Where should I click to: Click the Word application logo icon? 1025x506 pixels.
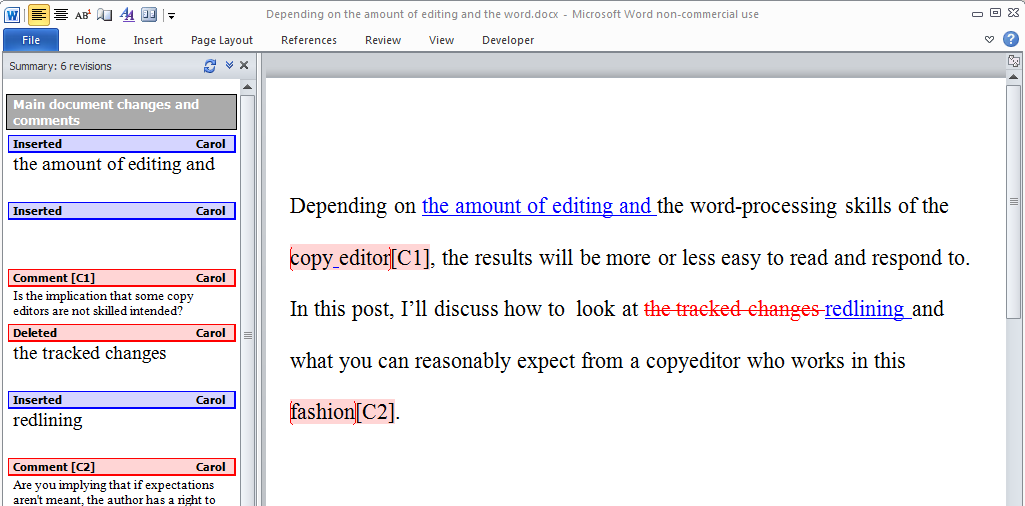pos(12,14)
